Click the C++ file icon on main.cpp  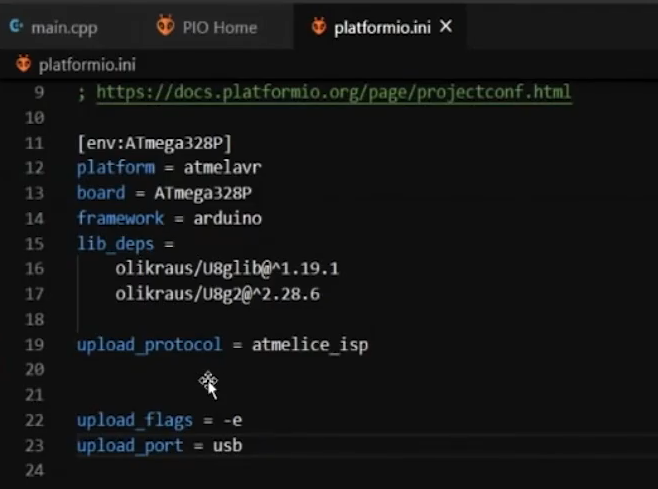(x=16, y=27)
